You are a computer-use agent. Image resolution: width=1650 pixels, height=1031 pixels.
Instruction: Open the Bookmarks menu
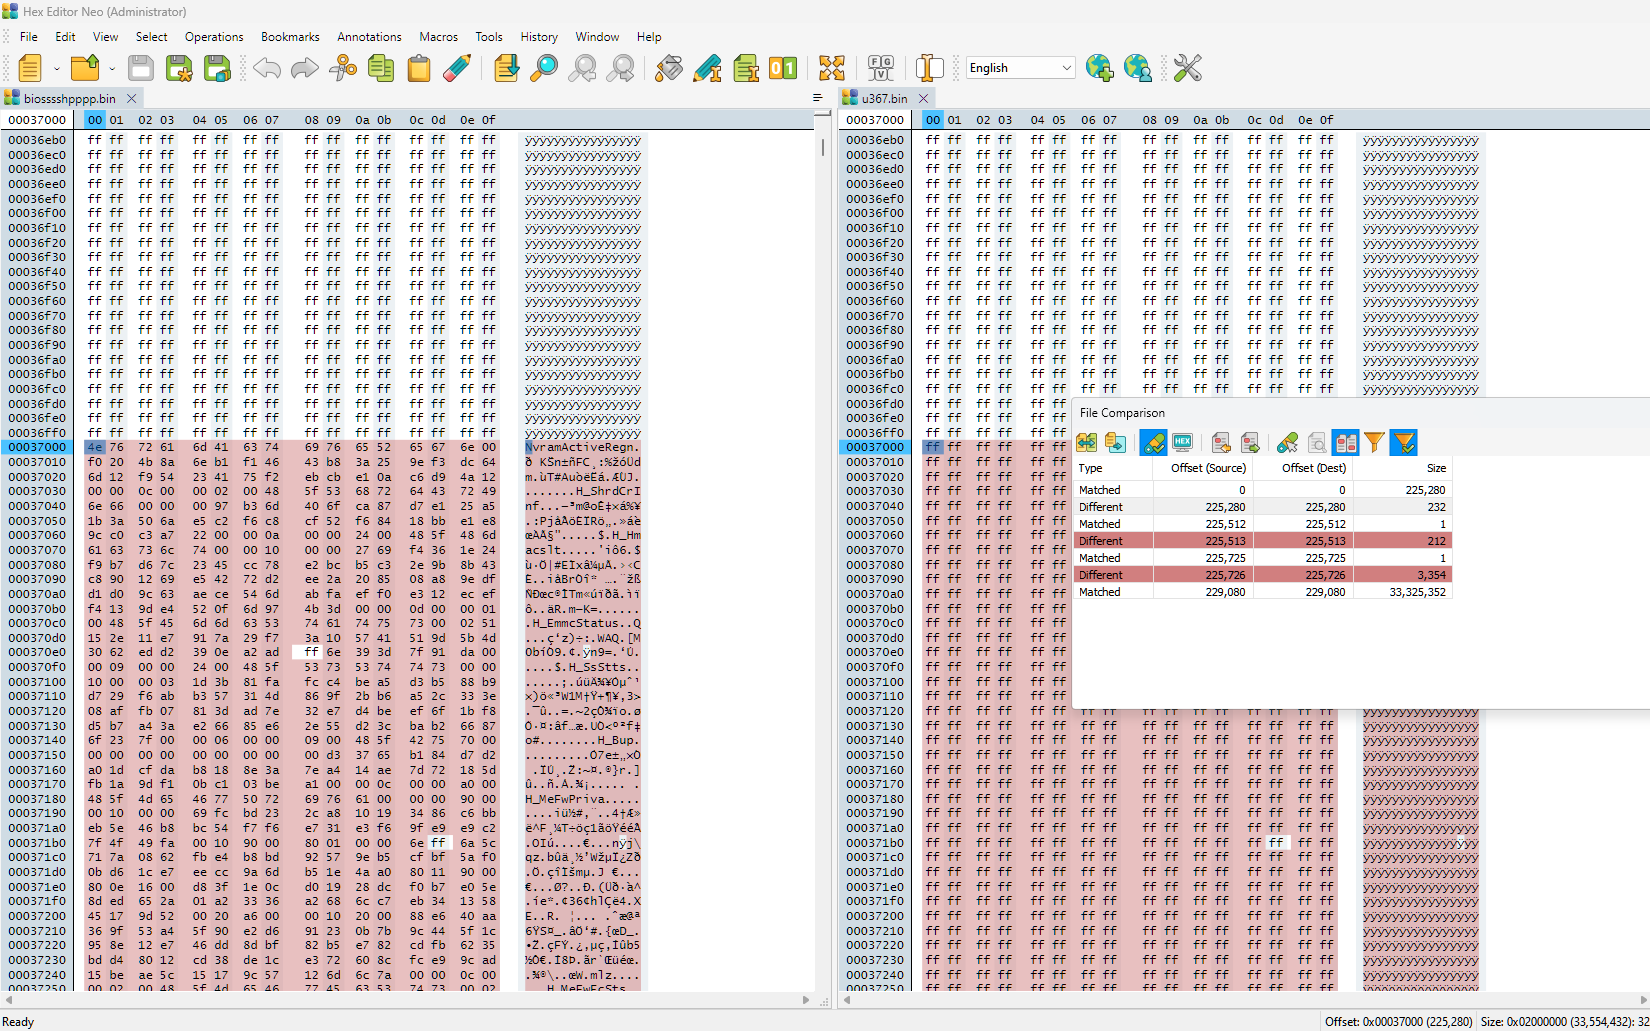pos(290,37)
